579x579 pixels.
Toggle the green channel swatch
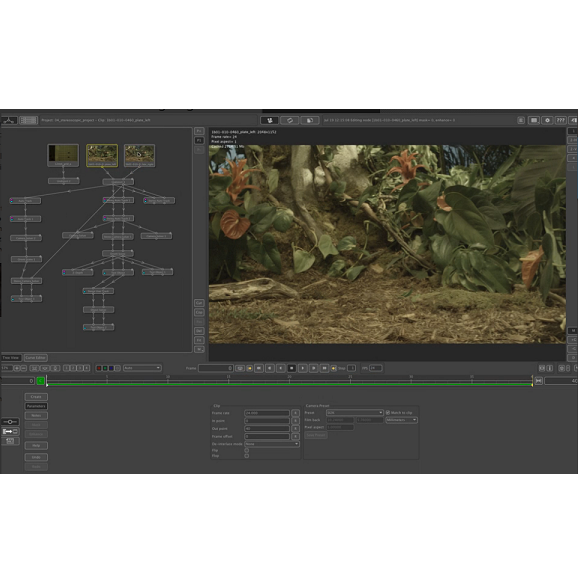tap(105, 368)
